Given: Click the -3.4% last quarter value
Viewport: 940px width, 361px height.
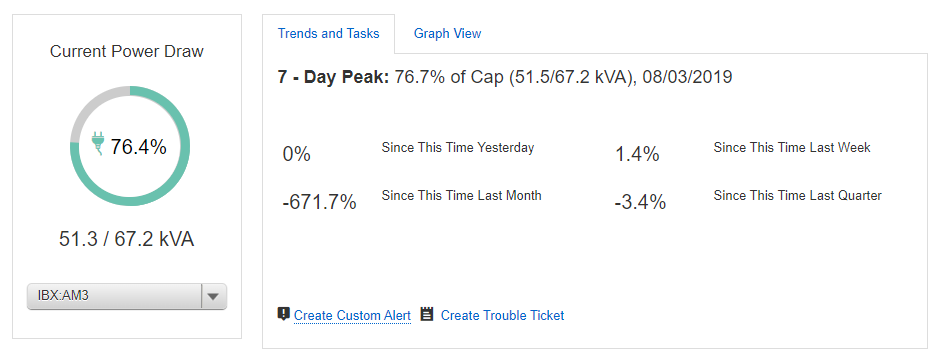Looking at the screenshot, I should click(x=640, y=202).
